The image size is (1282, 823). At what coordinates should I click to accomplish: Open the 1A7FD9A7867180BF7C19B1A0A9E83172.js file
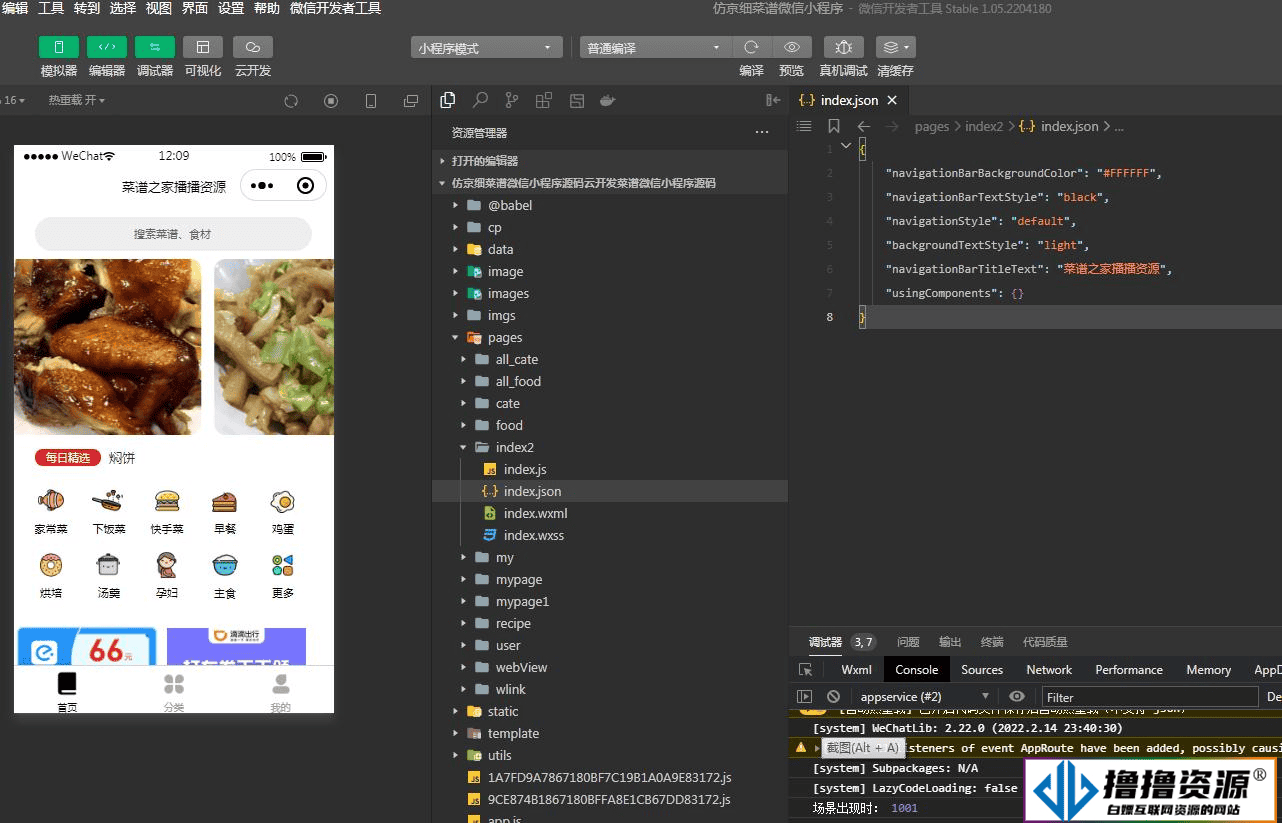pyautogui.click(x=610, y=777)
